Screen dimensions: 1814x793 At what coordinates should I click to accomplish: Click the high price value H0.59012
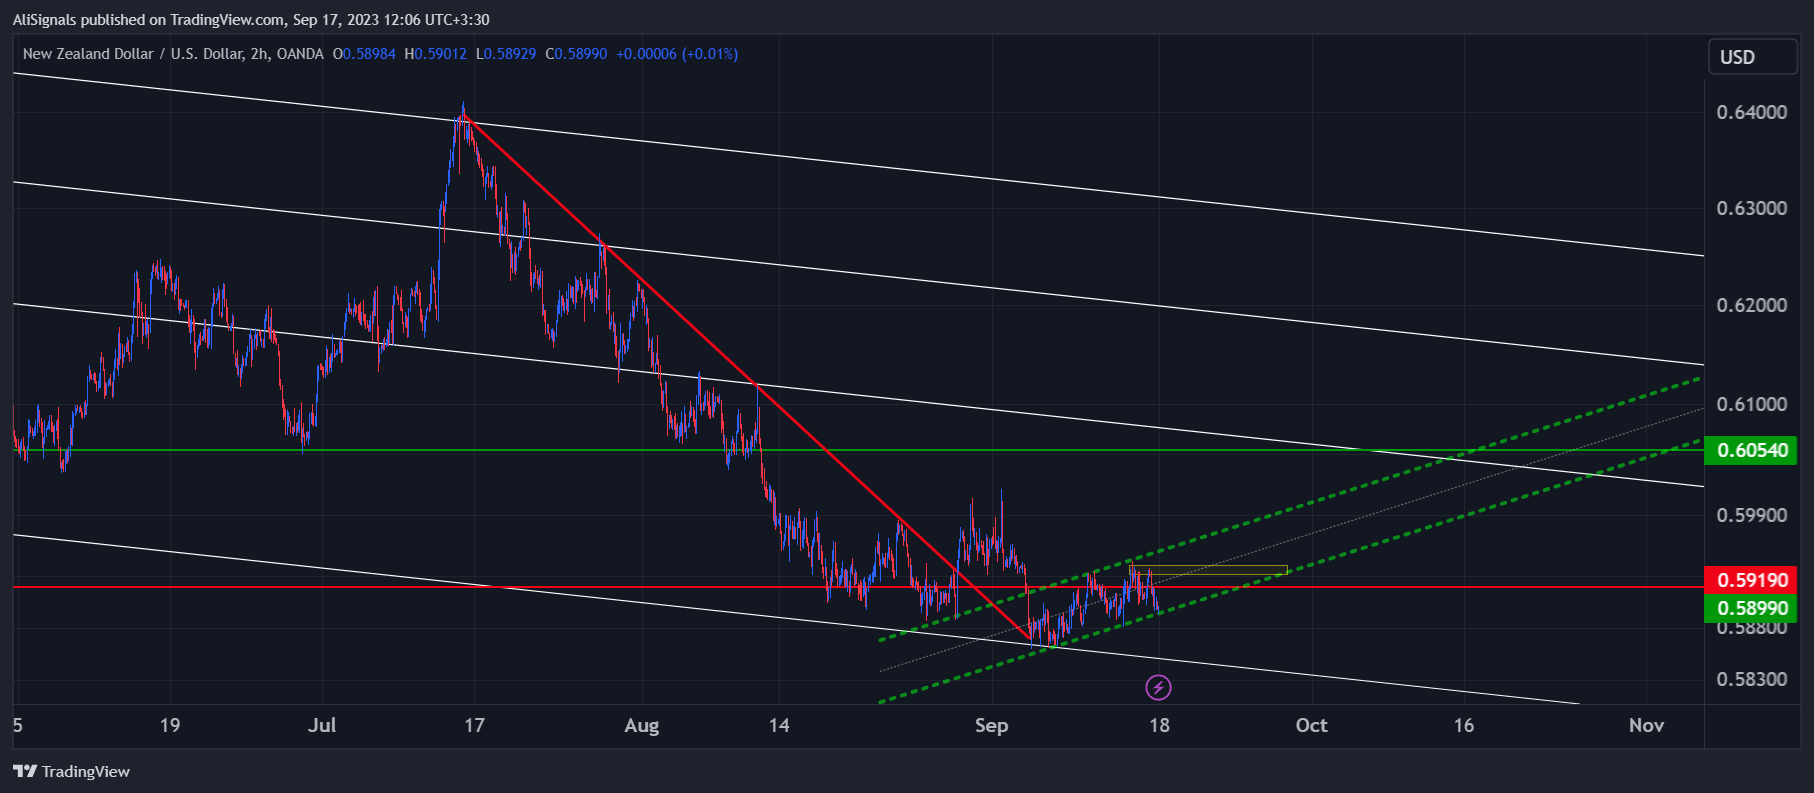(435, 54)
